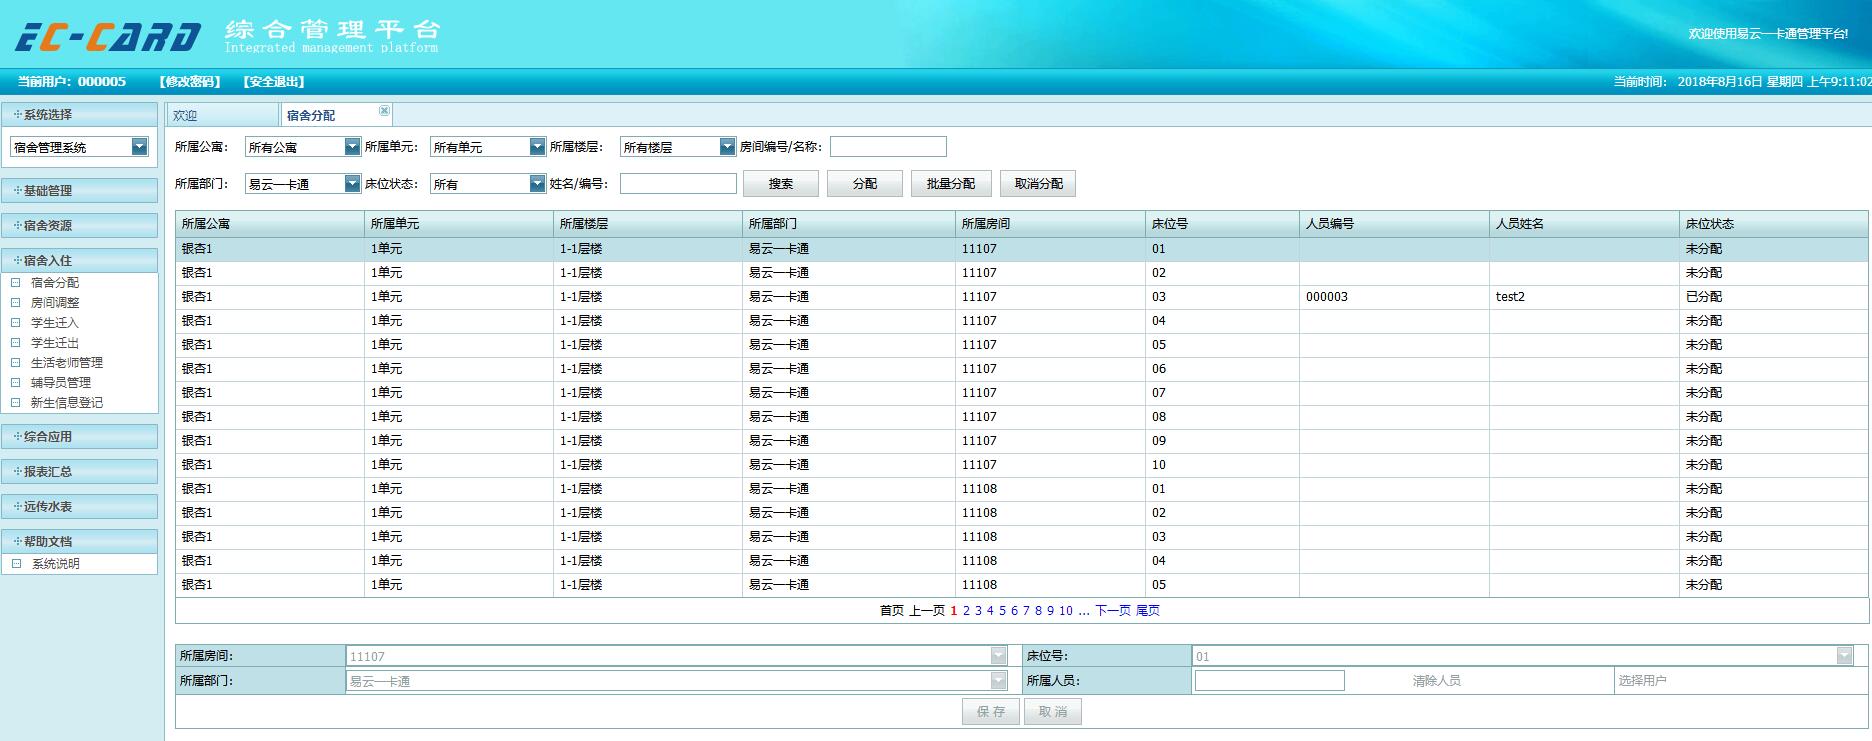Collapse the 宿舍入住 sidebar section
The width and height of the screenshot is (1872, 741).
tap(79, 260)
